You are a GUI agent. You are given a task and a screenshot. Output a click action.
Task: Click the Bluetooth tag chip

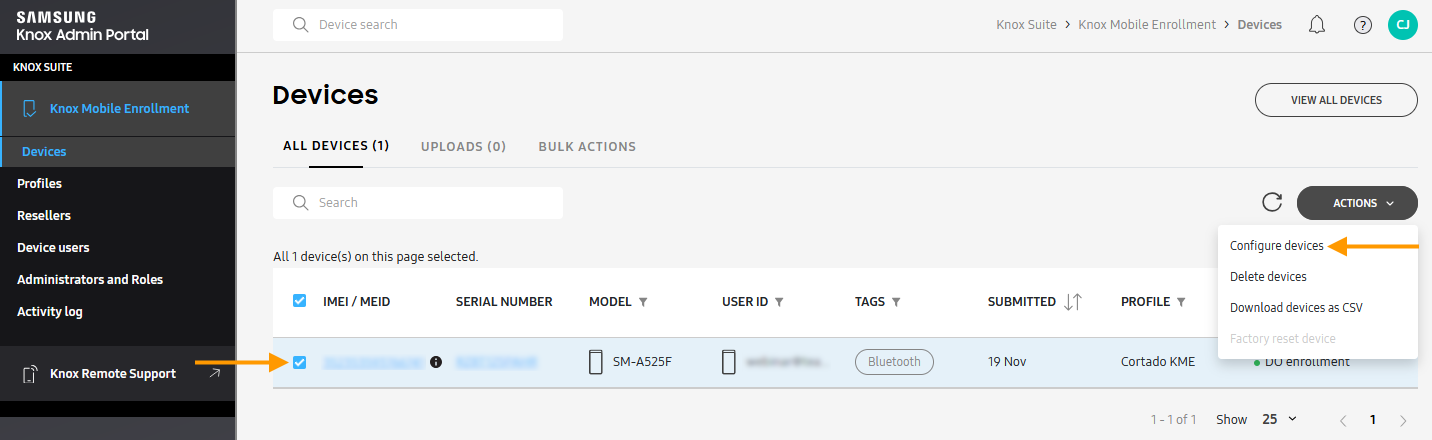(894, 362)
